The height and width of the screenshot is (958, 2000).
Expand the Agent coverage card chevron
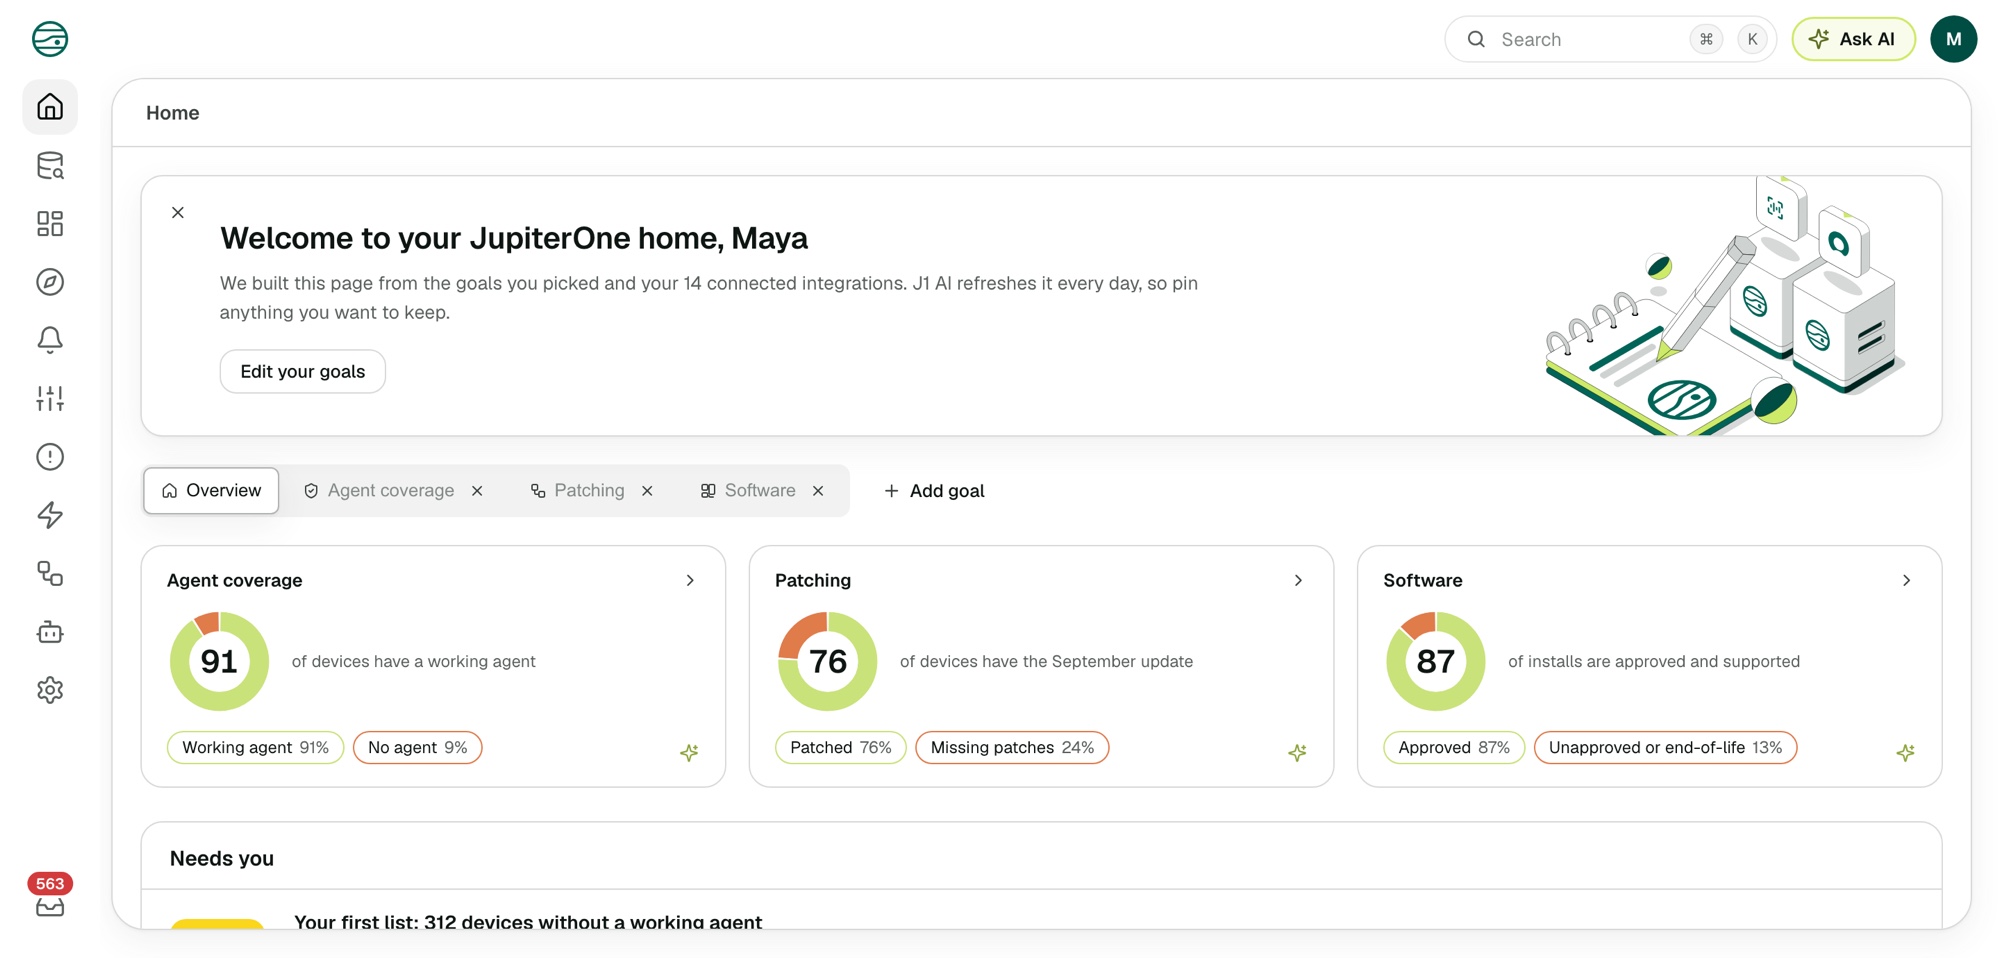tap(690, 580)
